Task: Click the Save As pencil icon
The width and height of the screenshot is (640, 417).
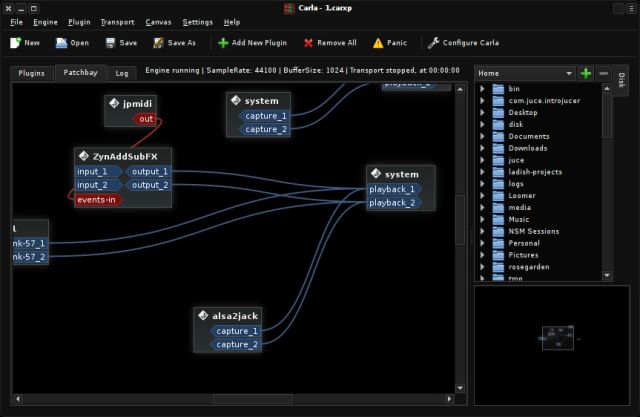Action: [x=158, y=43]
